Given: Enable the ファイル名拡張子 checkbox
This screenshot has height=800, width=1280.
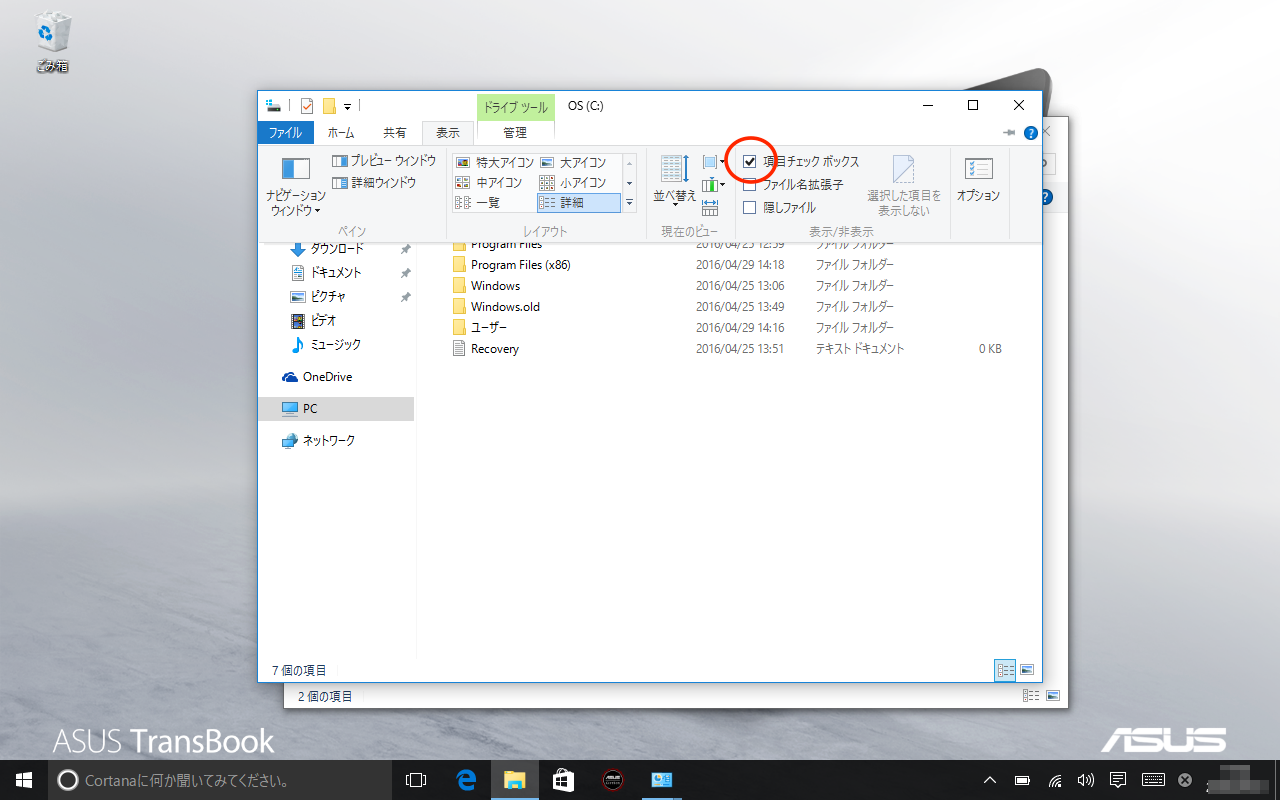Looking at the screenshot, I should [x=750, y=185].
